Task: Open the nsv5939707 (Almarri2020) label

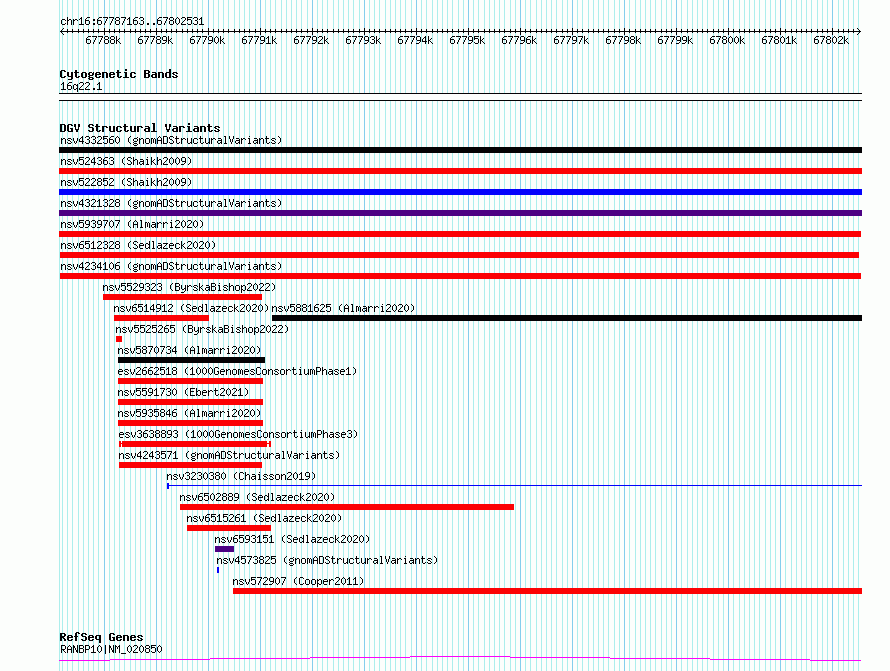Action: pos(132,224)
